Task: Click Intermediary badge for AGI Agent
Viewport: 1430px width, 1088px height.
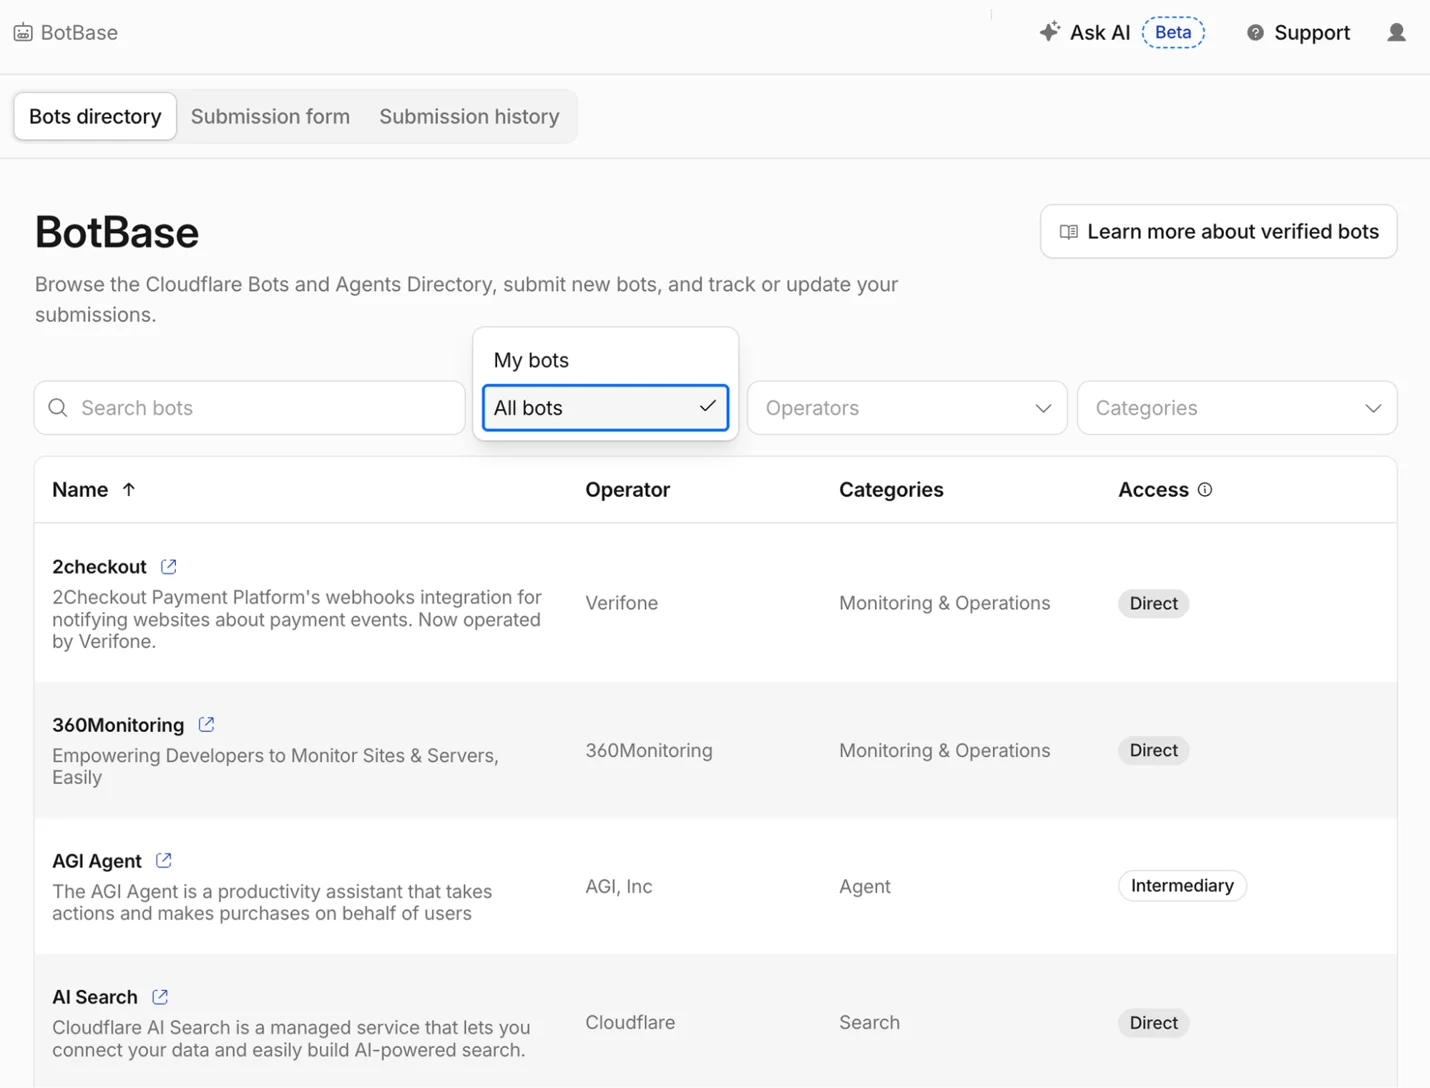Action: [1182, 886]
